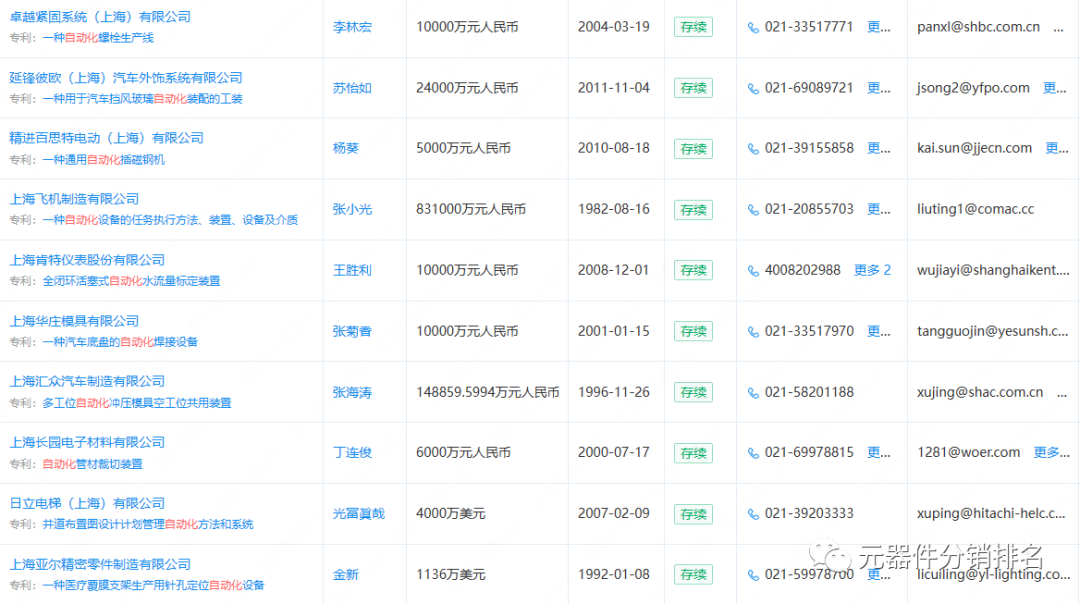Open company 上海飞机制造有限公司

pos(74,199)
